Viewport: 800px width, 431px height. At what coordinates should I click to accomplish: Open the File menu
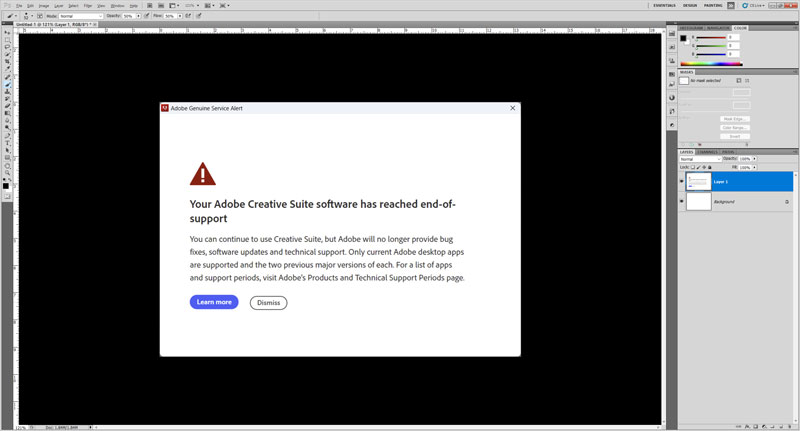click(x=19, y=6)
